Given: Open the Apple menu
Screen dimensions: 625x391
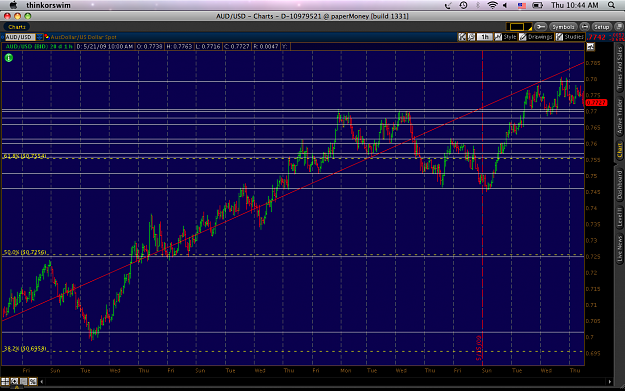Looking at the screenshot, I should (x=13, y=5).
